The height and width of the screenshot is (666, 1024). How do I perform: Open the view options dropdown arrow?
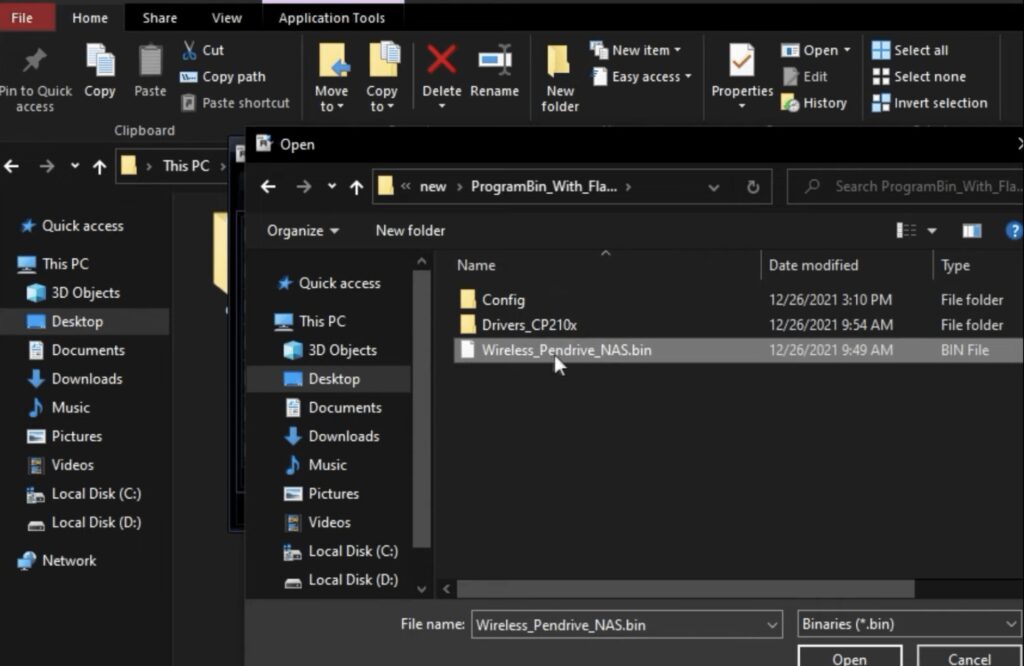coord(932,230)
